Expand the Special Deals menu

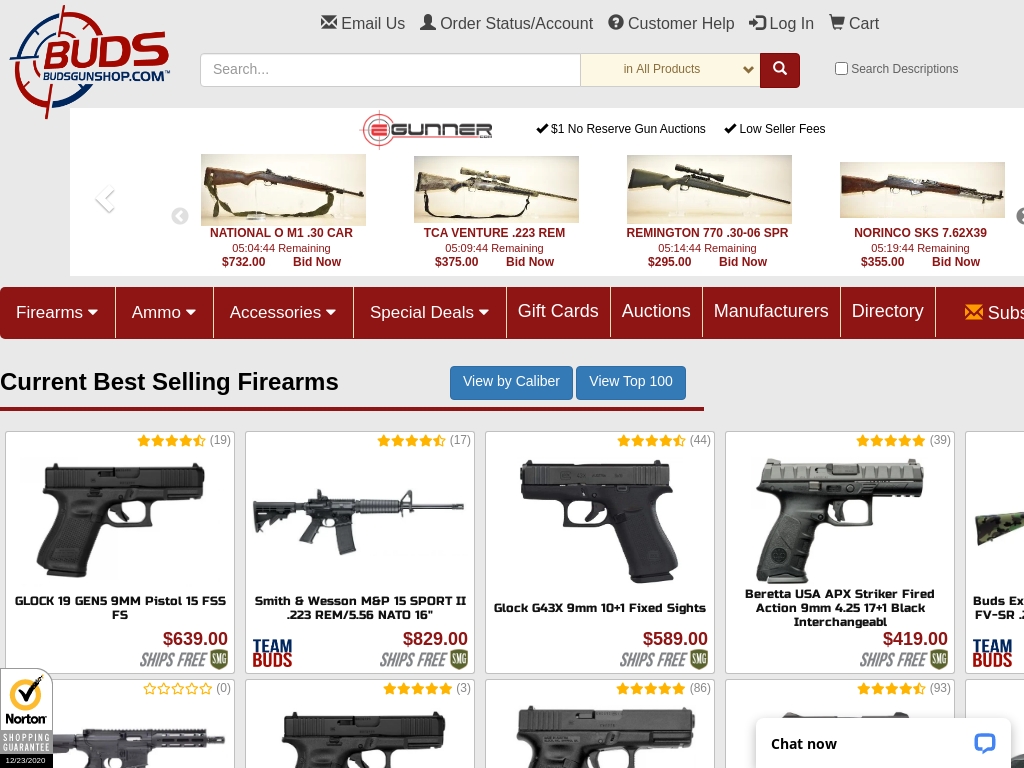click(x=430, y=312)
